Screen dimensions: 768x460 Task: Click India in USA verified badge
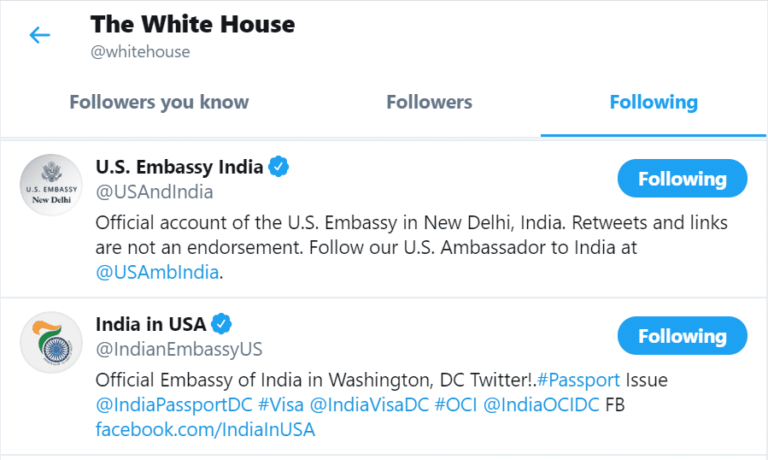221,324
